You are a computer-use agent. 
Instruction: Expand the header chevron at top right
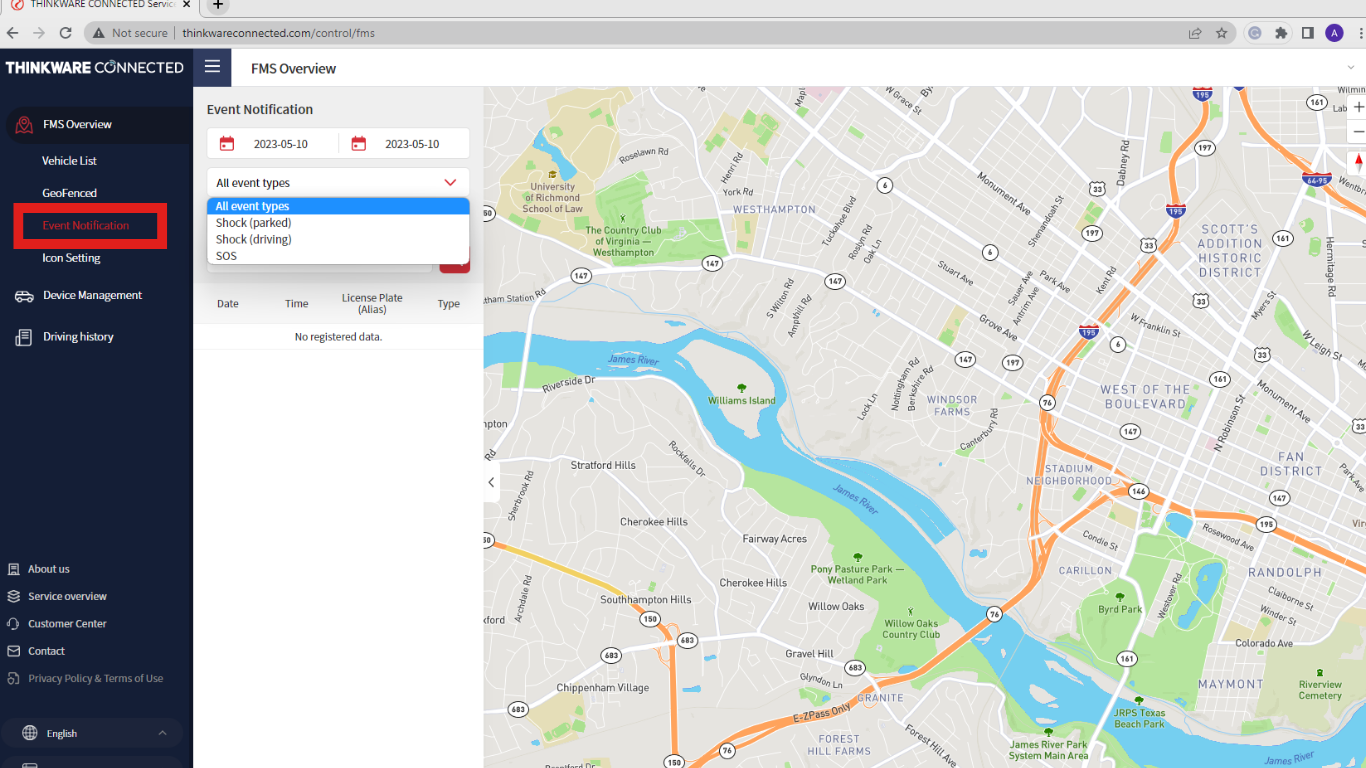[x=1351, y=68]
